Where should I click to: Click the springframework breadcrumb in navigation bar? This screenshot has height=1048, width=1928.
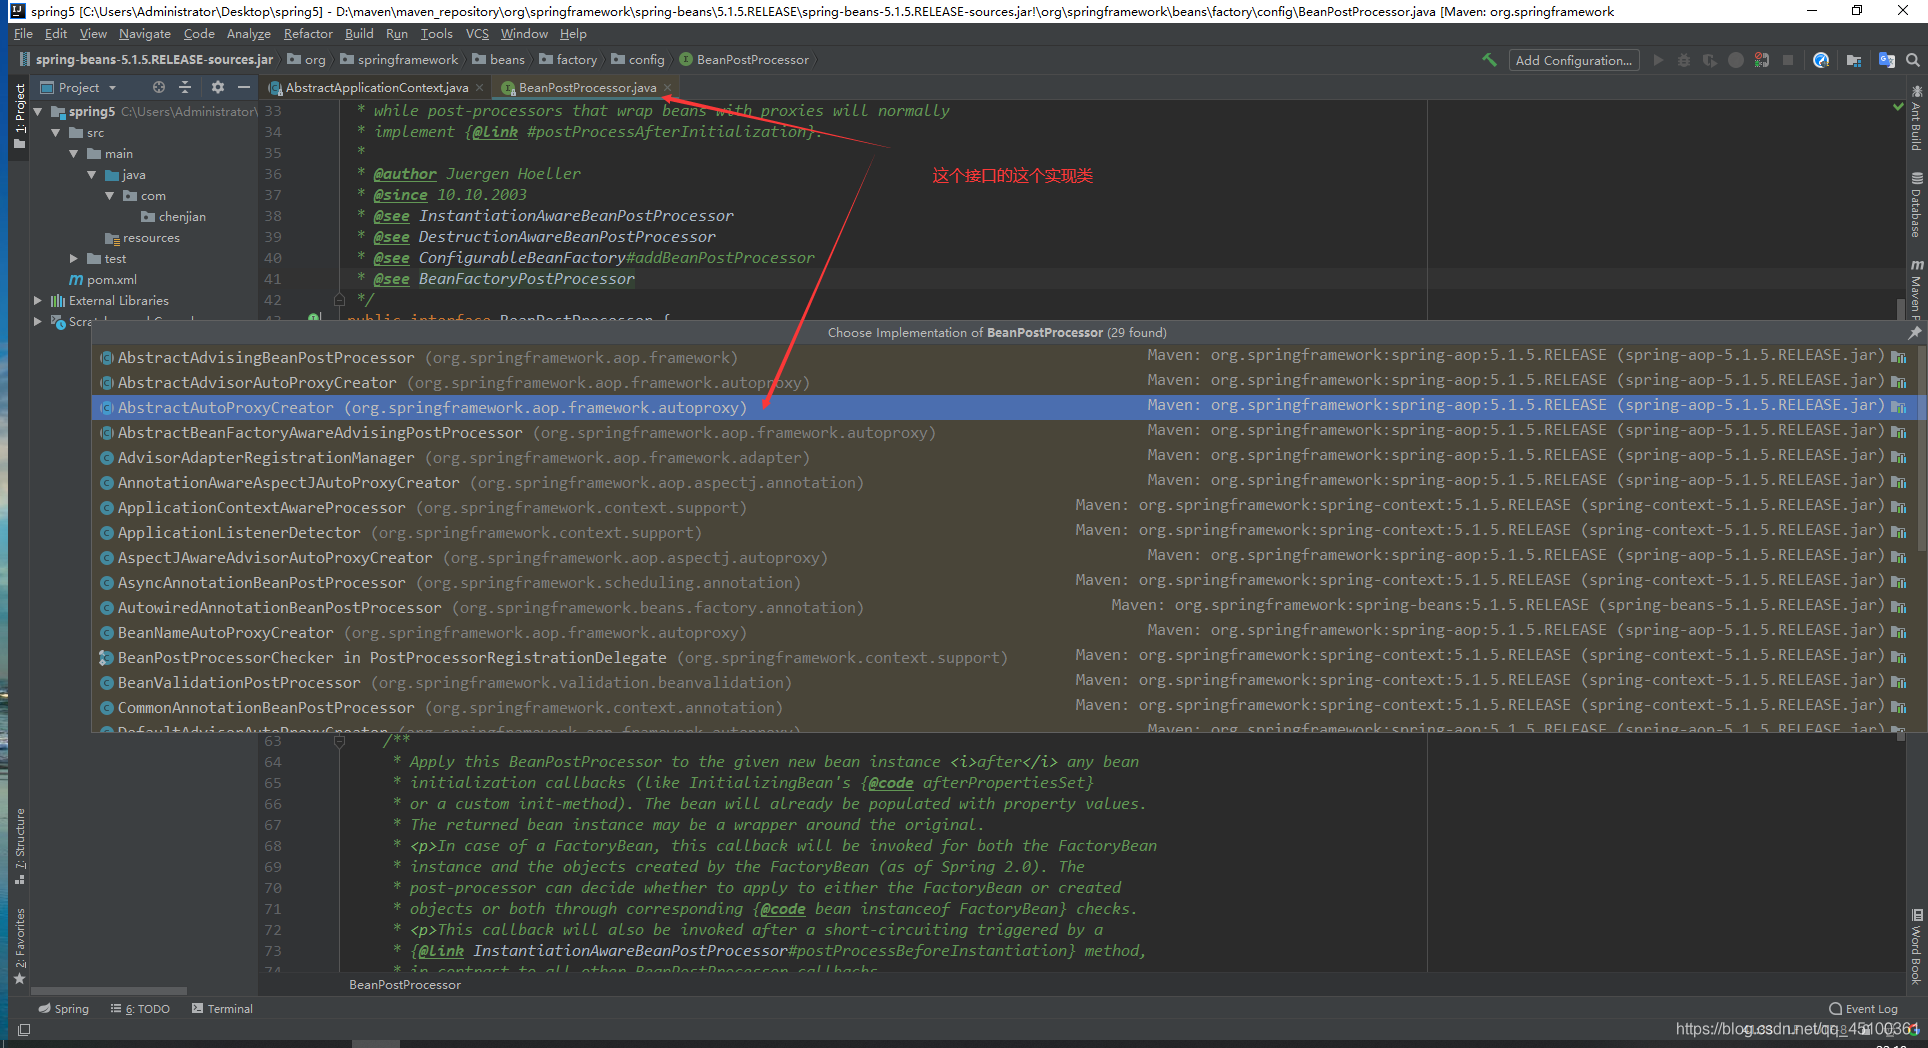tap(399, 60)
